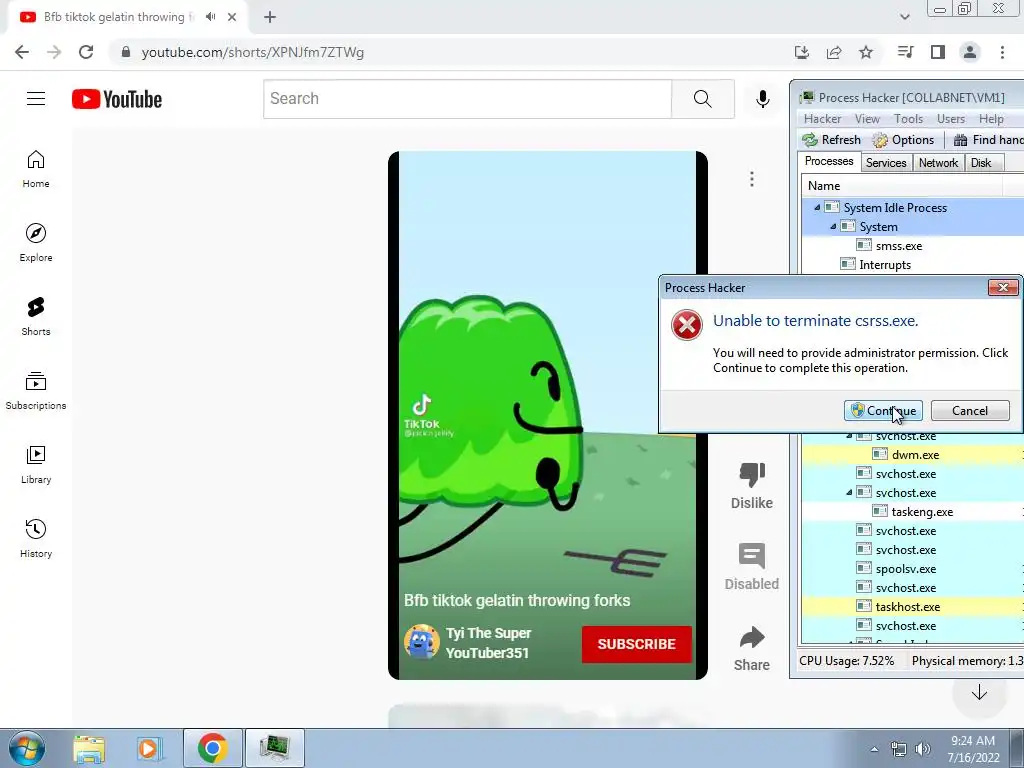Collapse svchost.exe node above taskeng.exe

[849, 492]
